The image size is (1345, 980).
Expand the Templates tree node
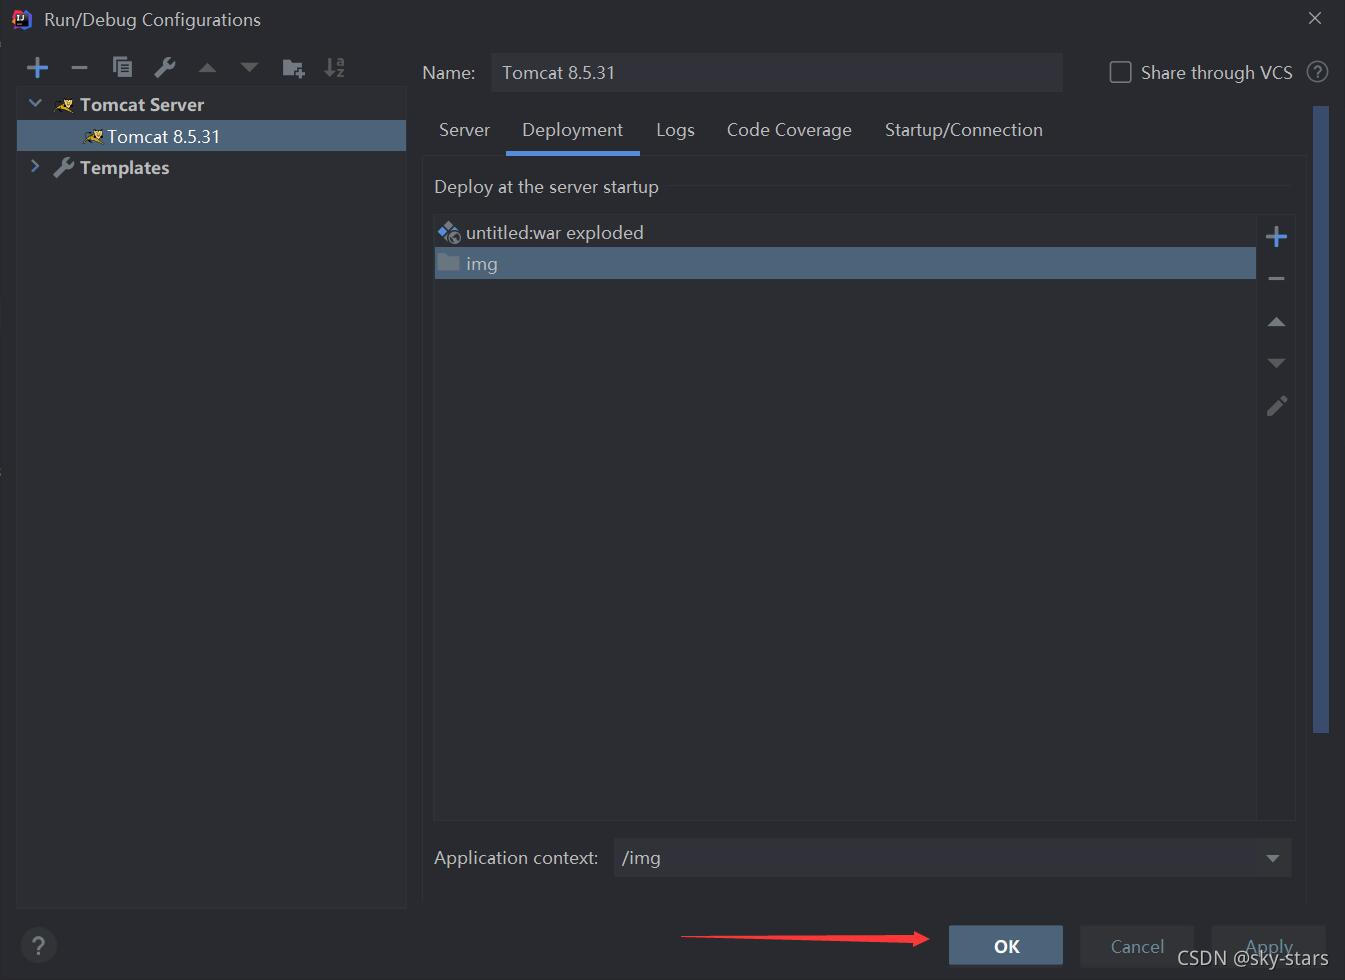tap(35, 166)
